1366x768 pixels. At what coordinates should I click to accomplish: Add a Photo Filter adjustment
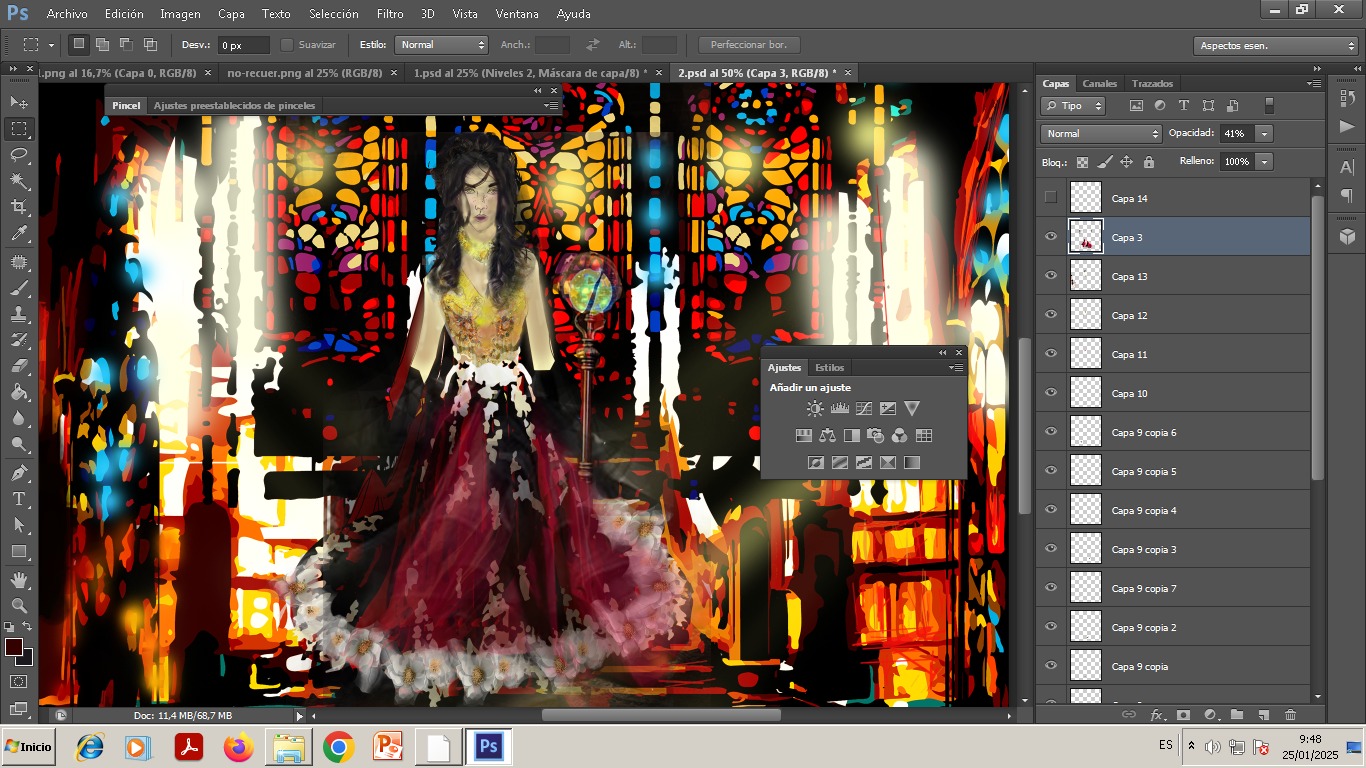coord(875,435)
